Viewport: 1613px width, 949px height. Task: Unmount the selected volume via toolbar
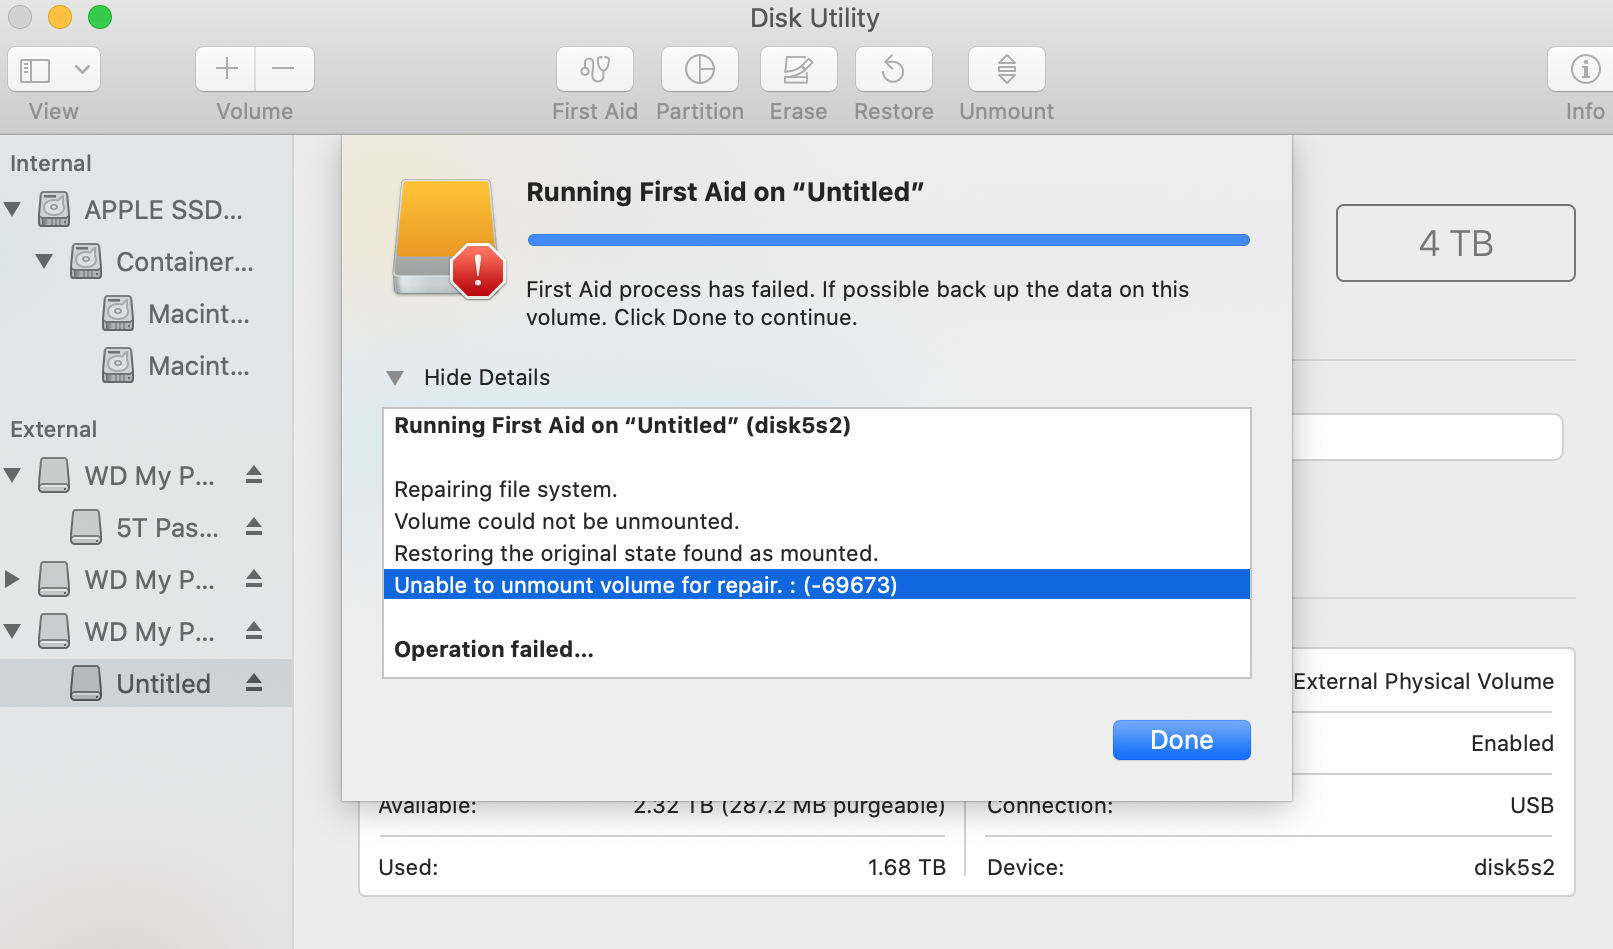[1007, 70]
